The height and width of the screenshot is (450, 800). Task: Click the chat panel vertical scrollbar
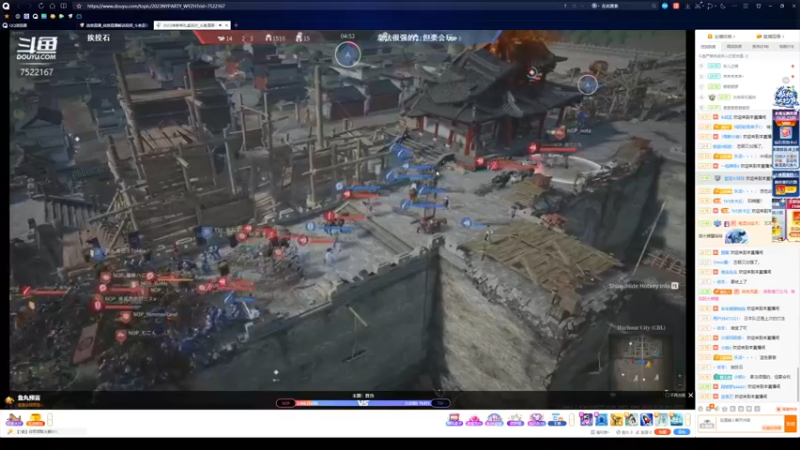pos(797,384)
